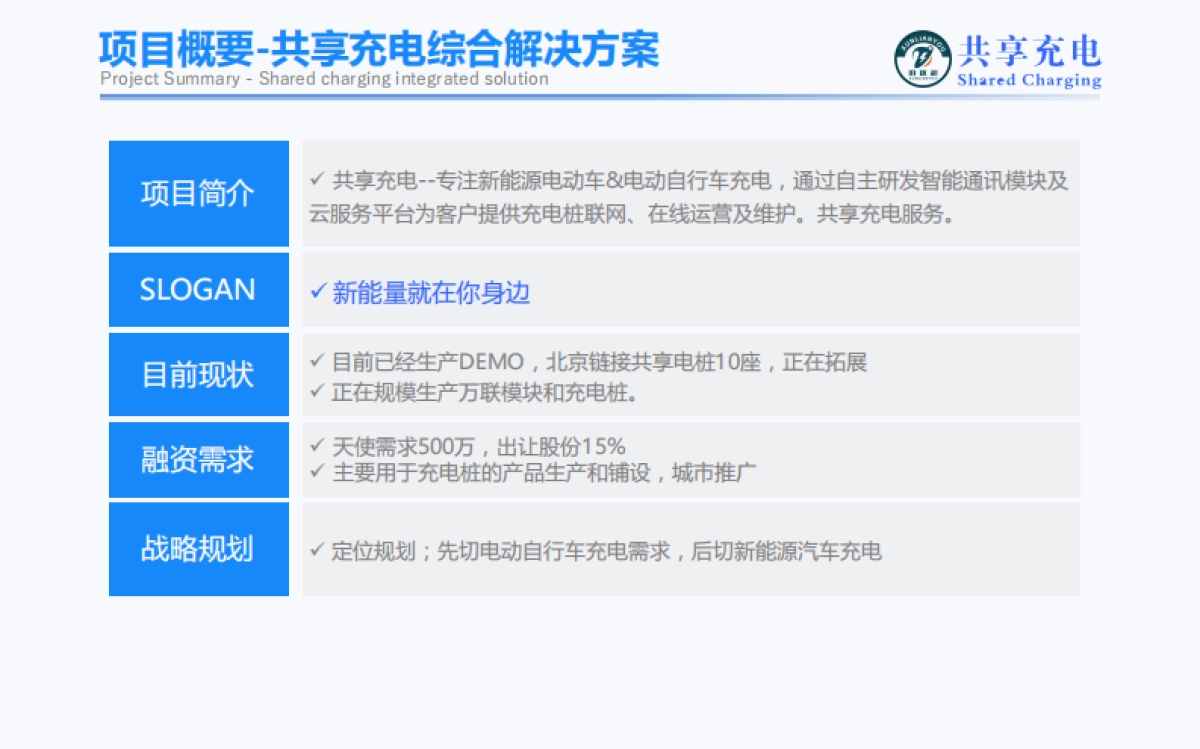Click the checkmark beside 目前已经生产DEMO line
Screen dimensions: 1200x749
point(318,363)
